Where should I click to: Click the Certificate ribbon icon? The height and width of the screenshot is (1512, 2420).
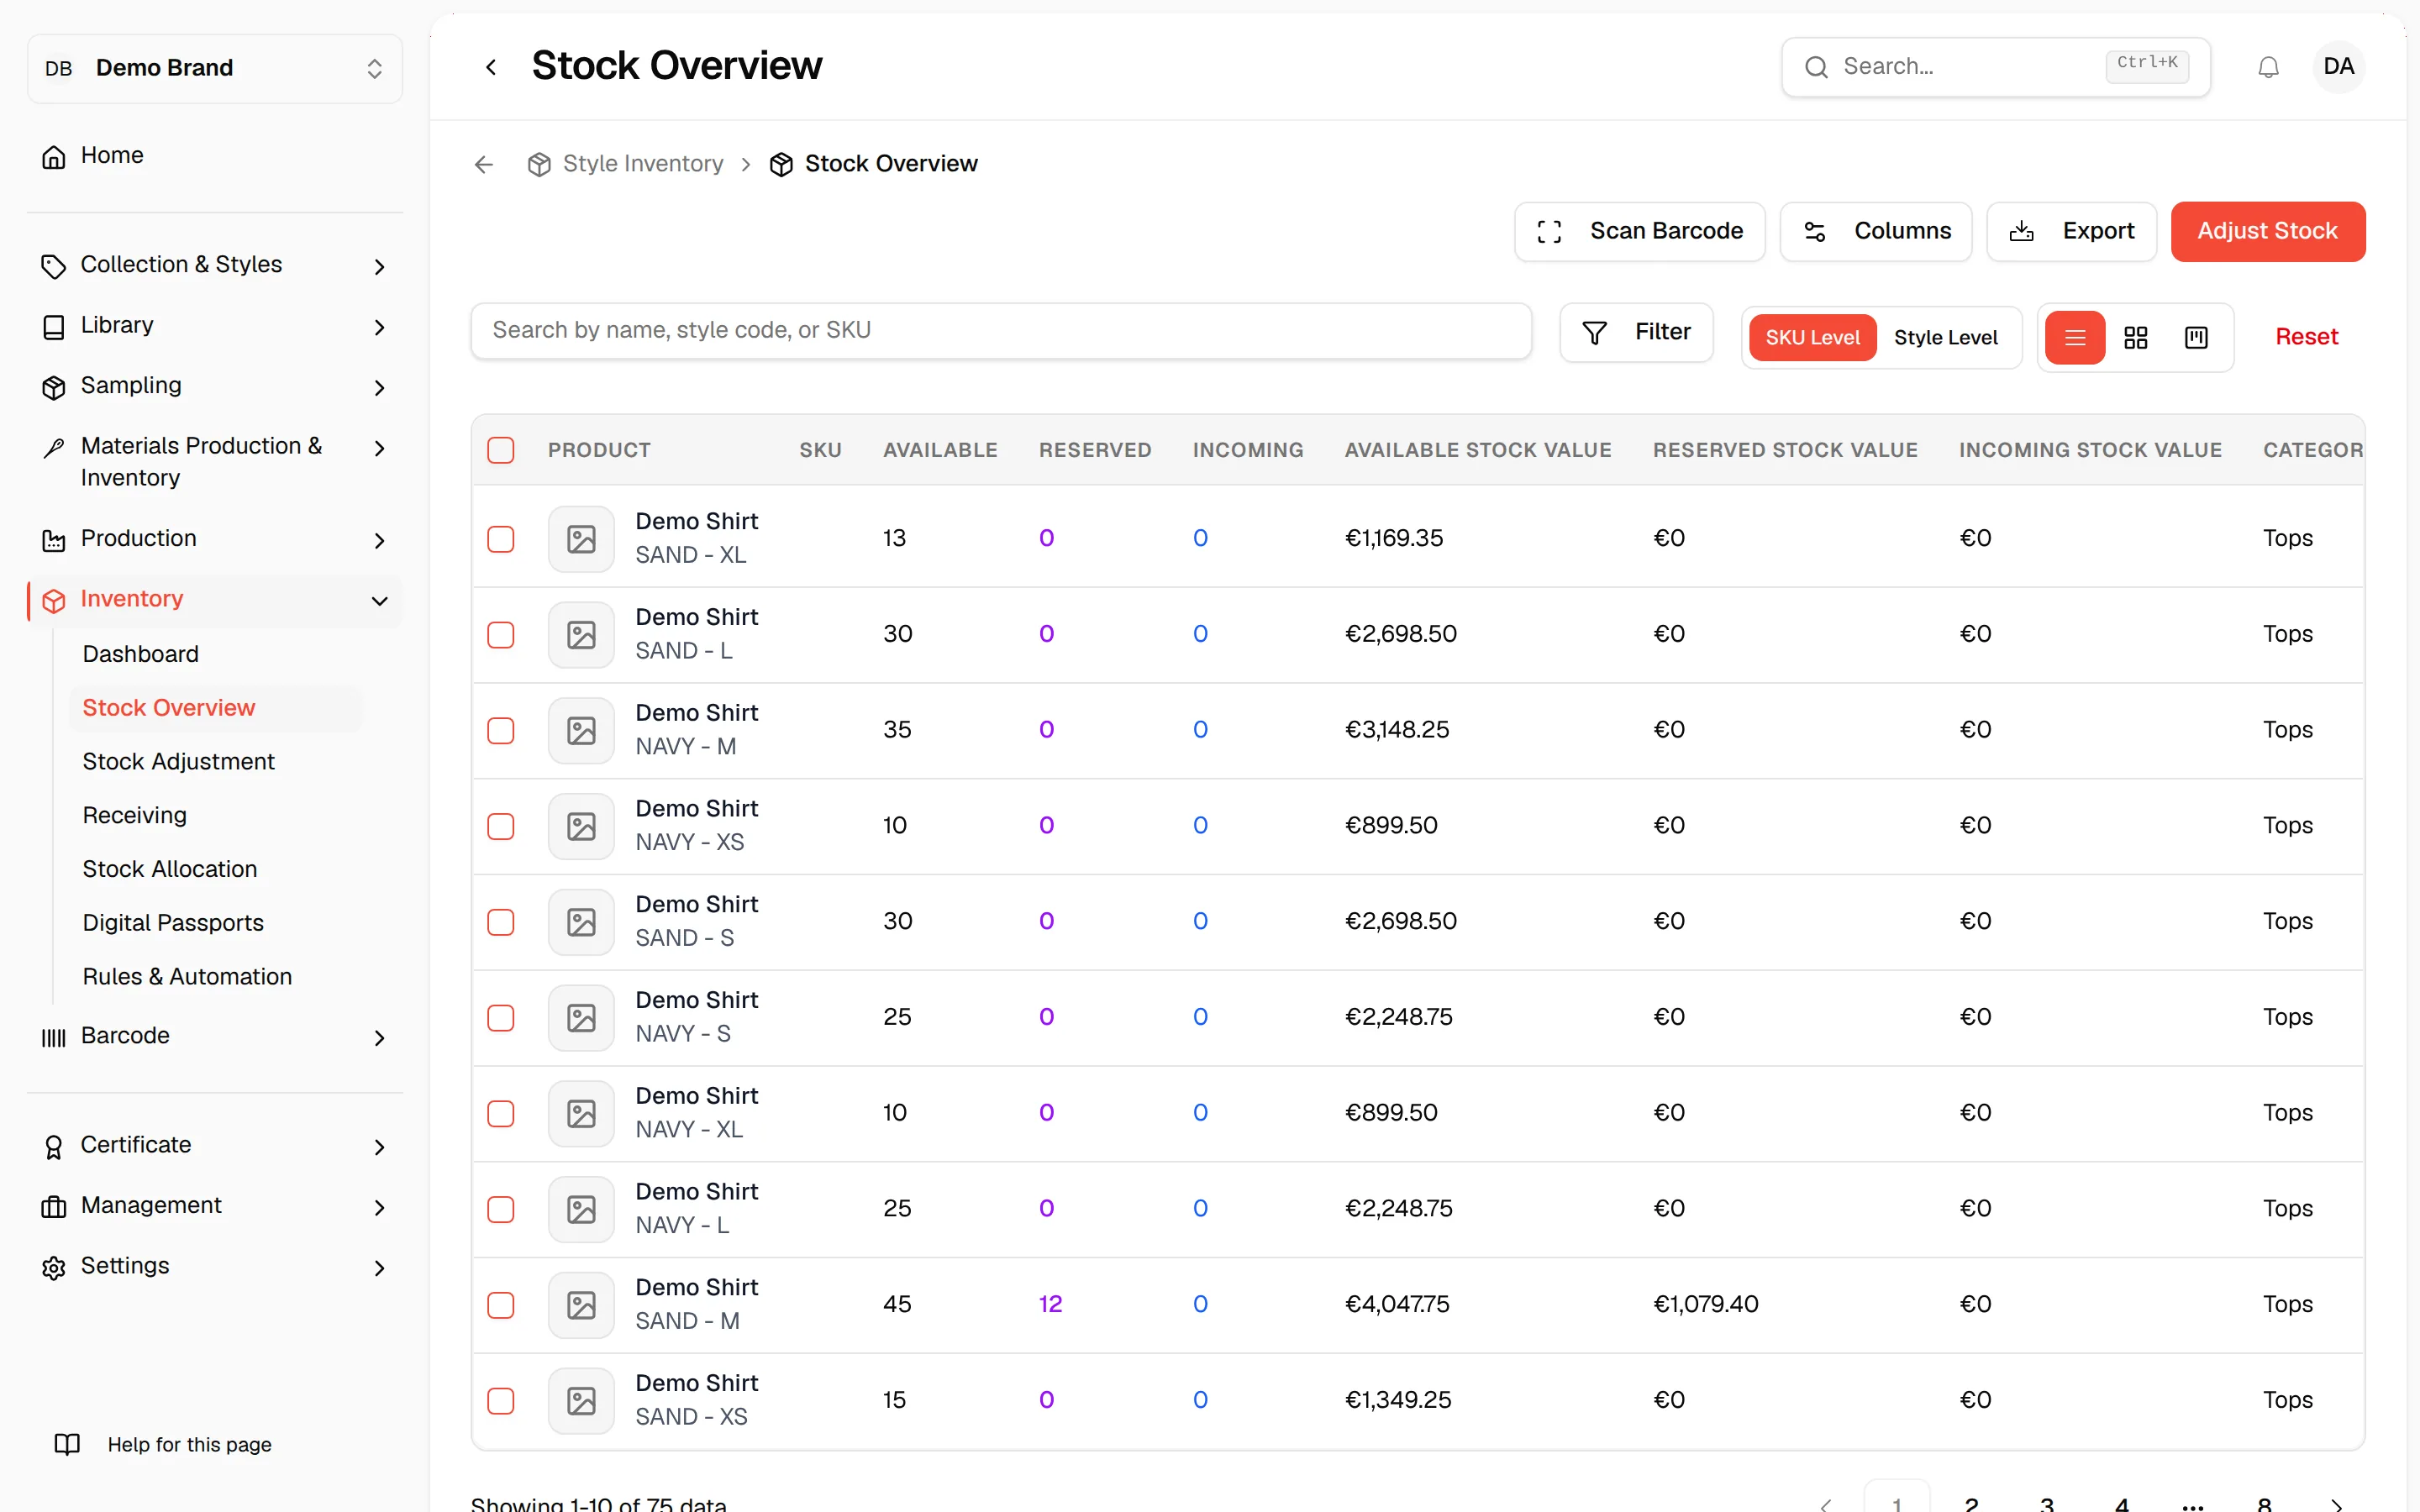pos(54,1146)
